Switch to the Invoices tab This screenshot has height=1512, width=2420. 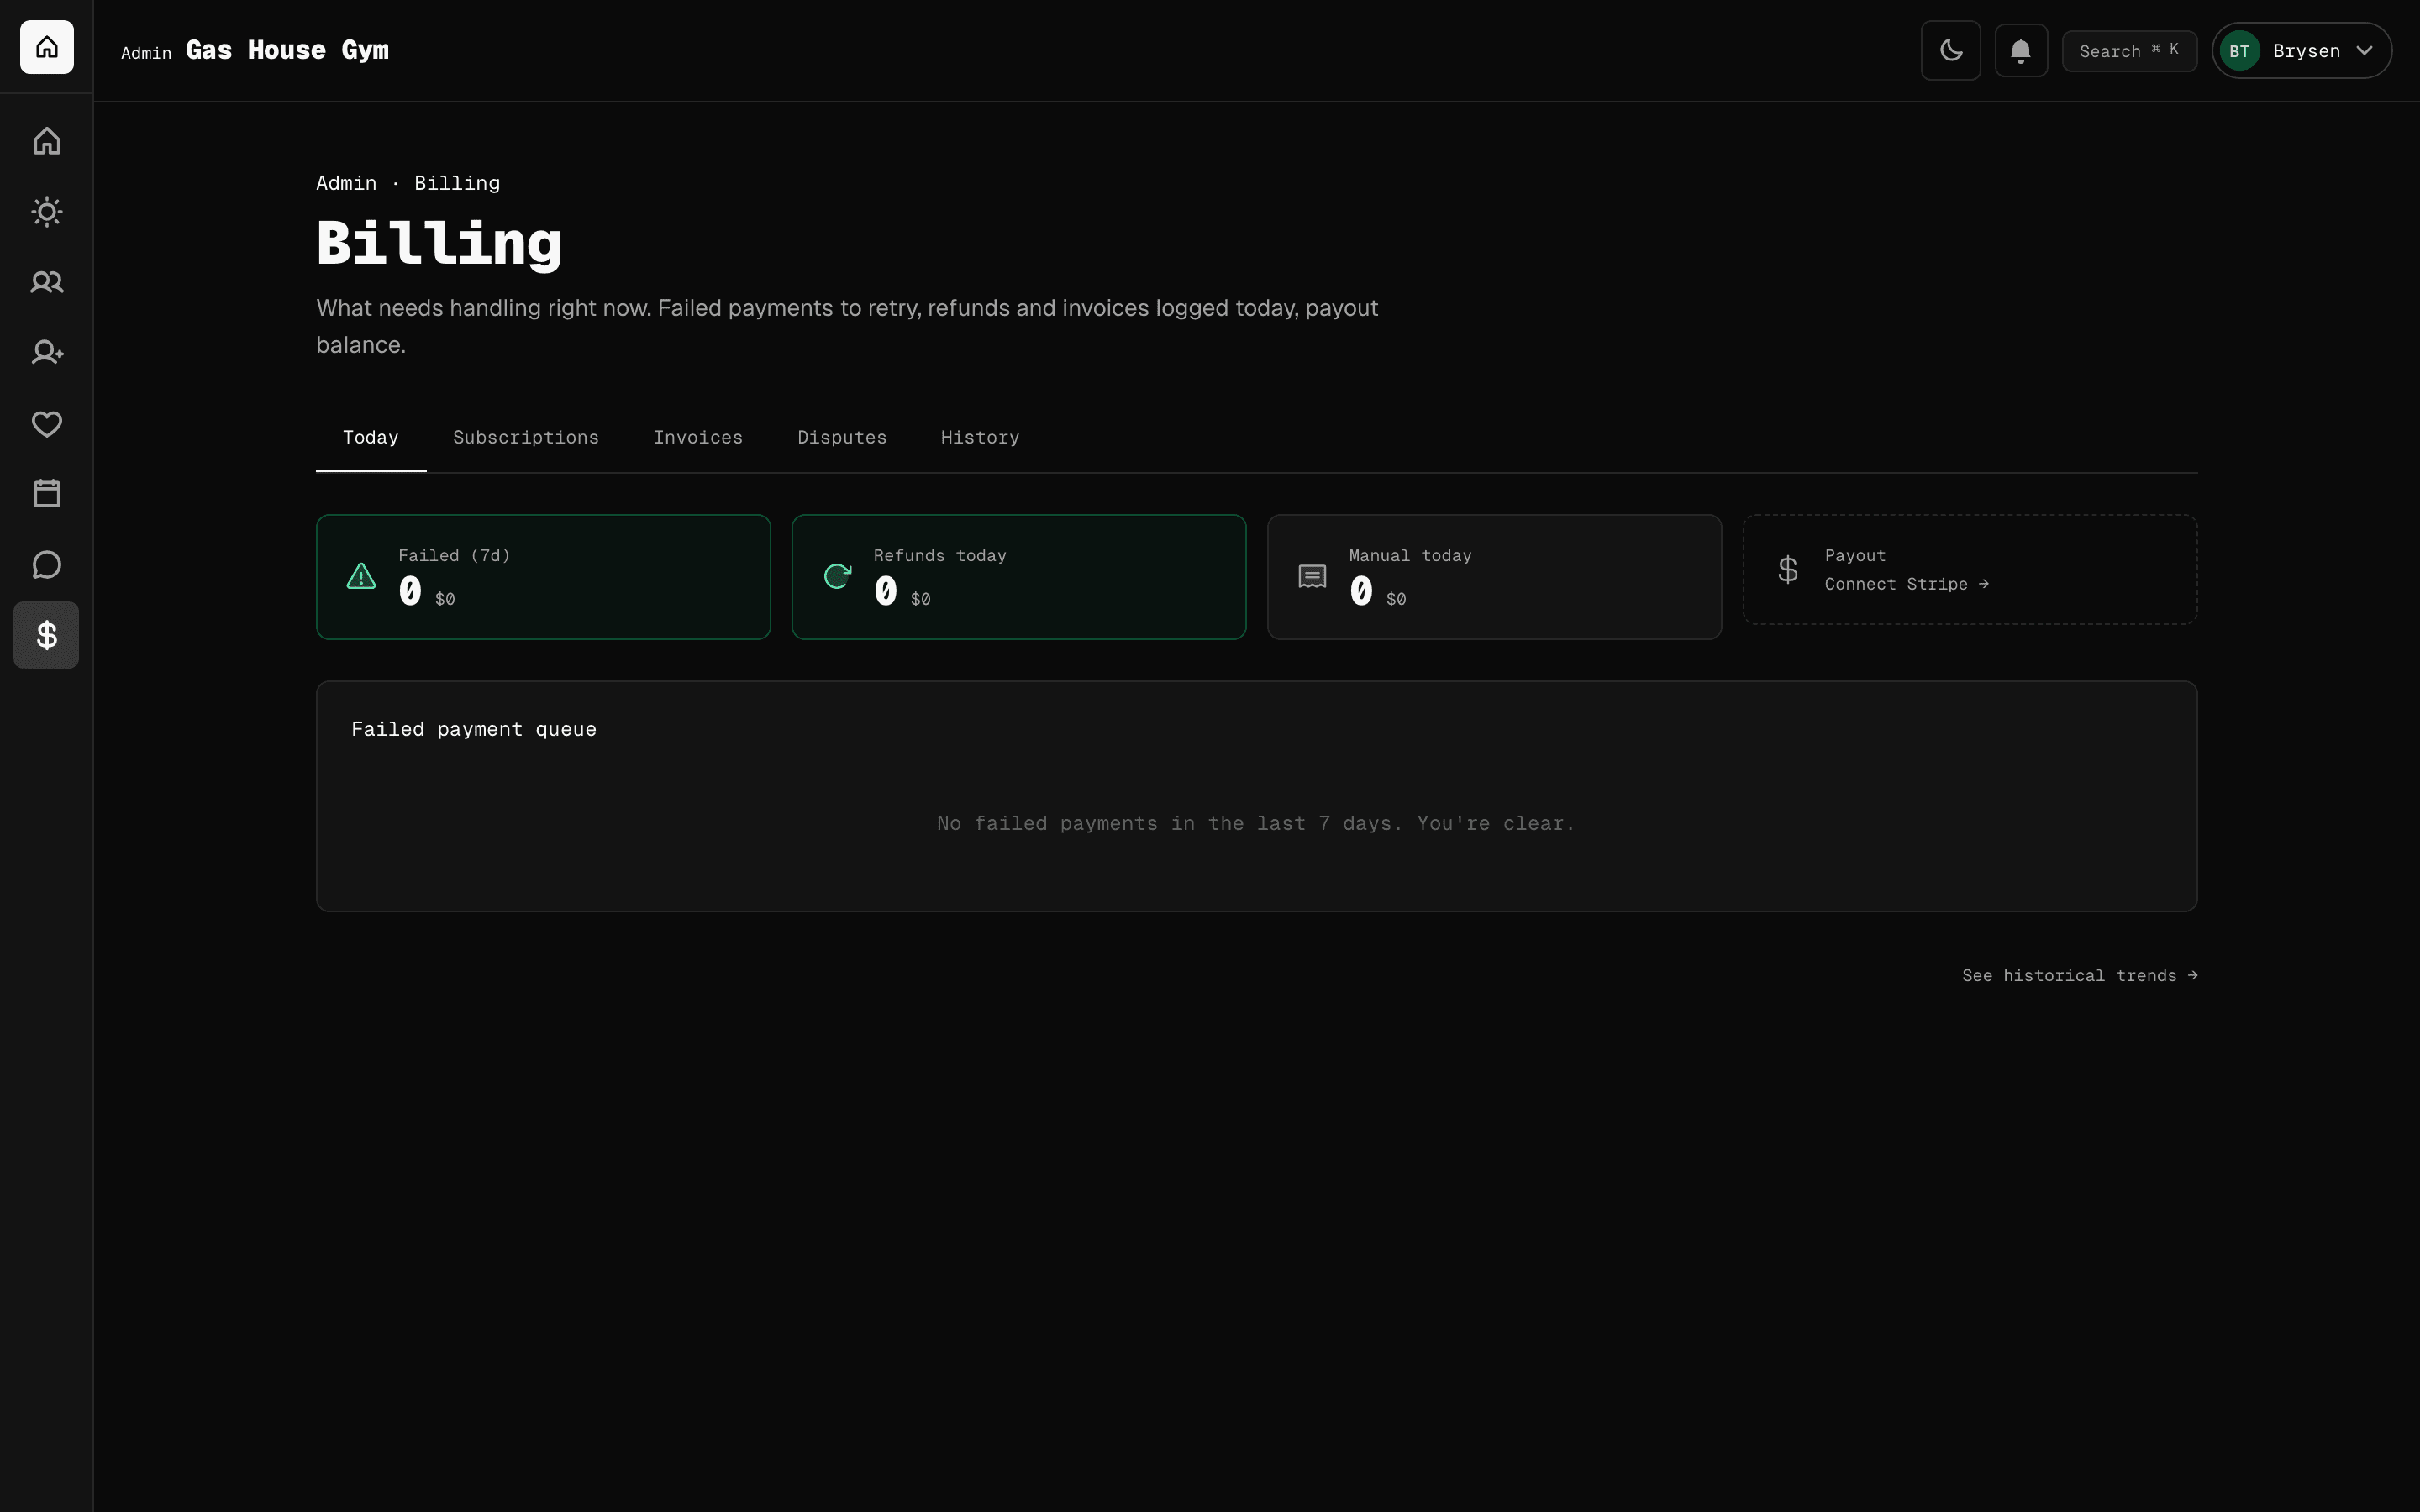(698, 438)
